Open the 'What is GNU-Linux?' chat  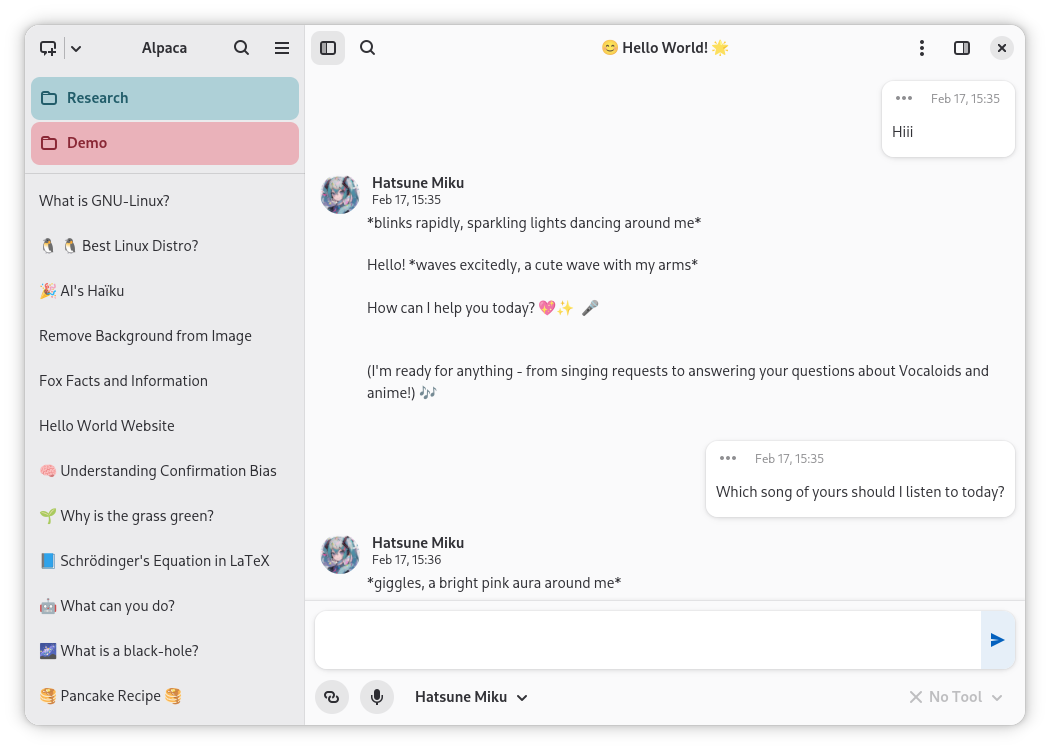[x=165, y=201]
